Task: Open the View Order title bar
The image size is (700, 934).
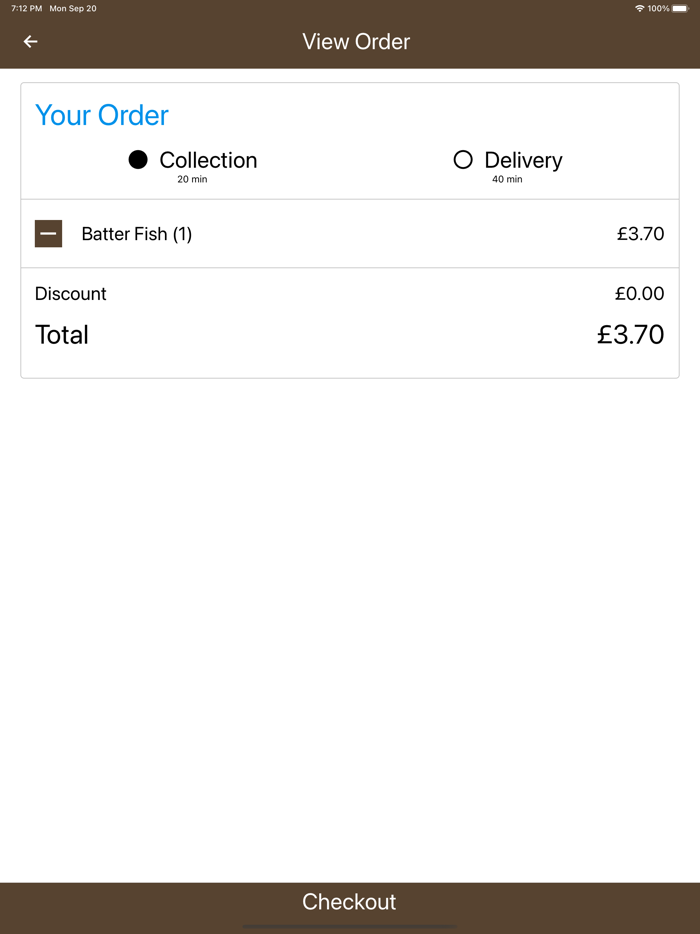Action: pos(356,41)
